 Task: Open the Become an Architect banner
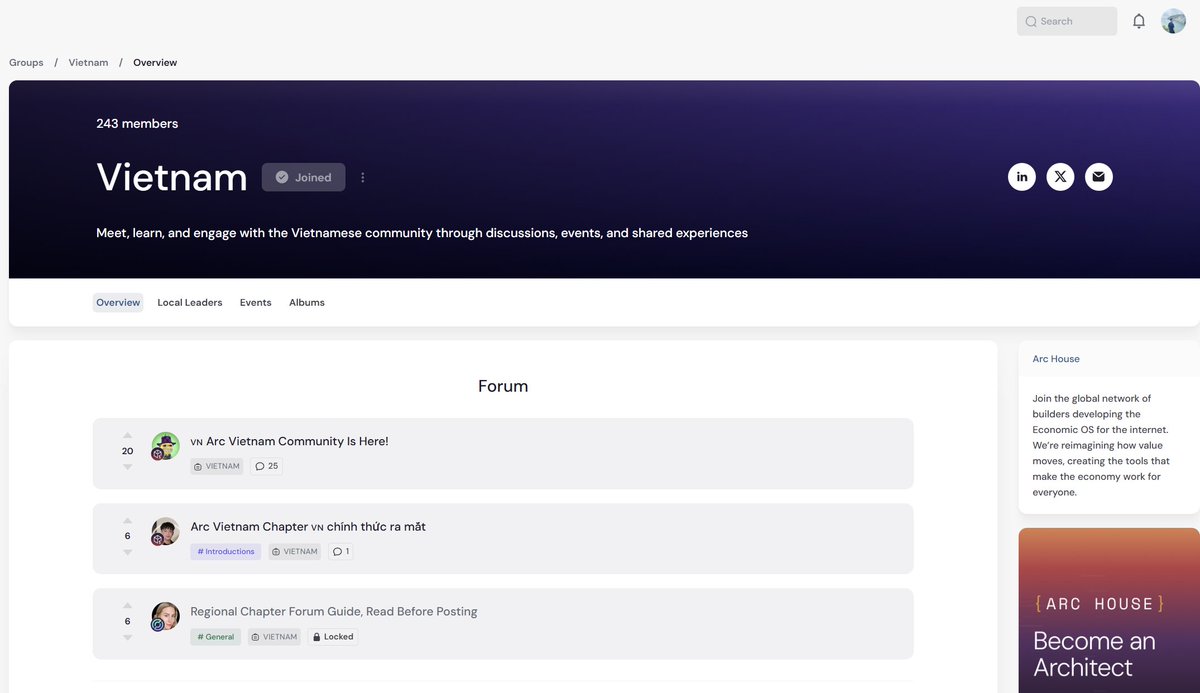click(1109, 610)
